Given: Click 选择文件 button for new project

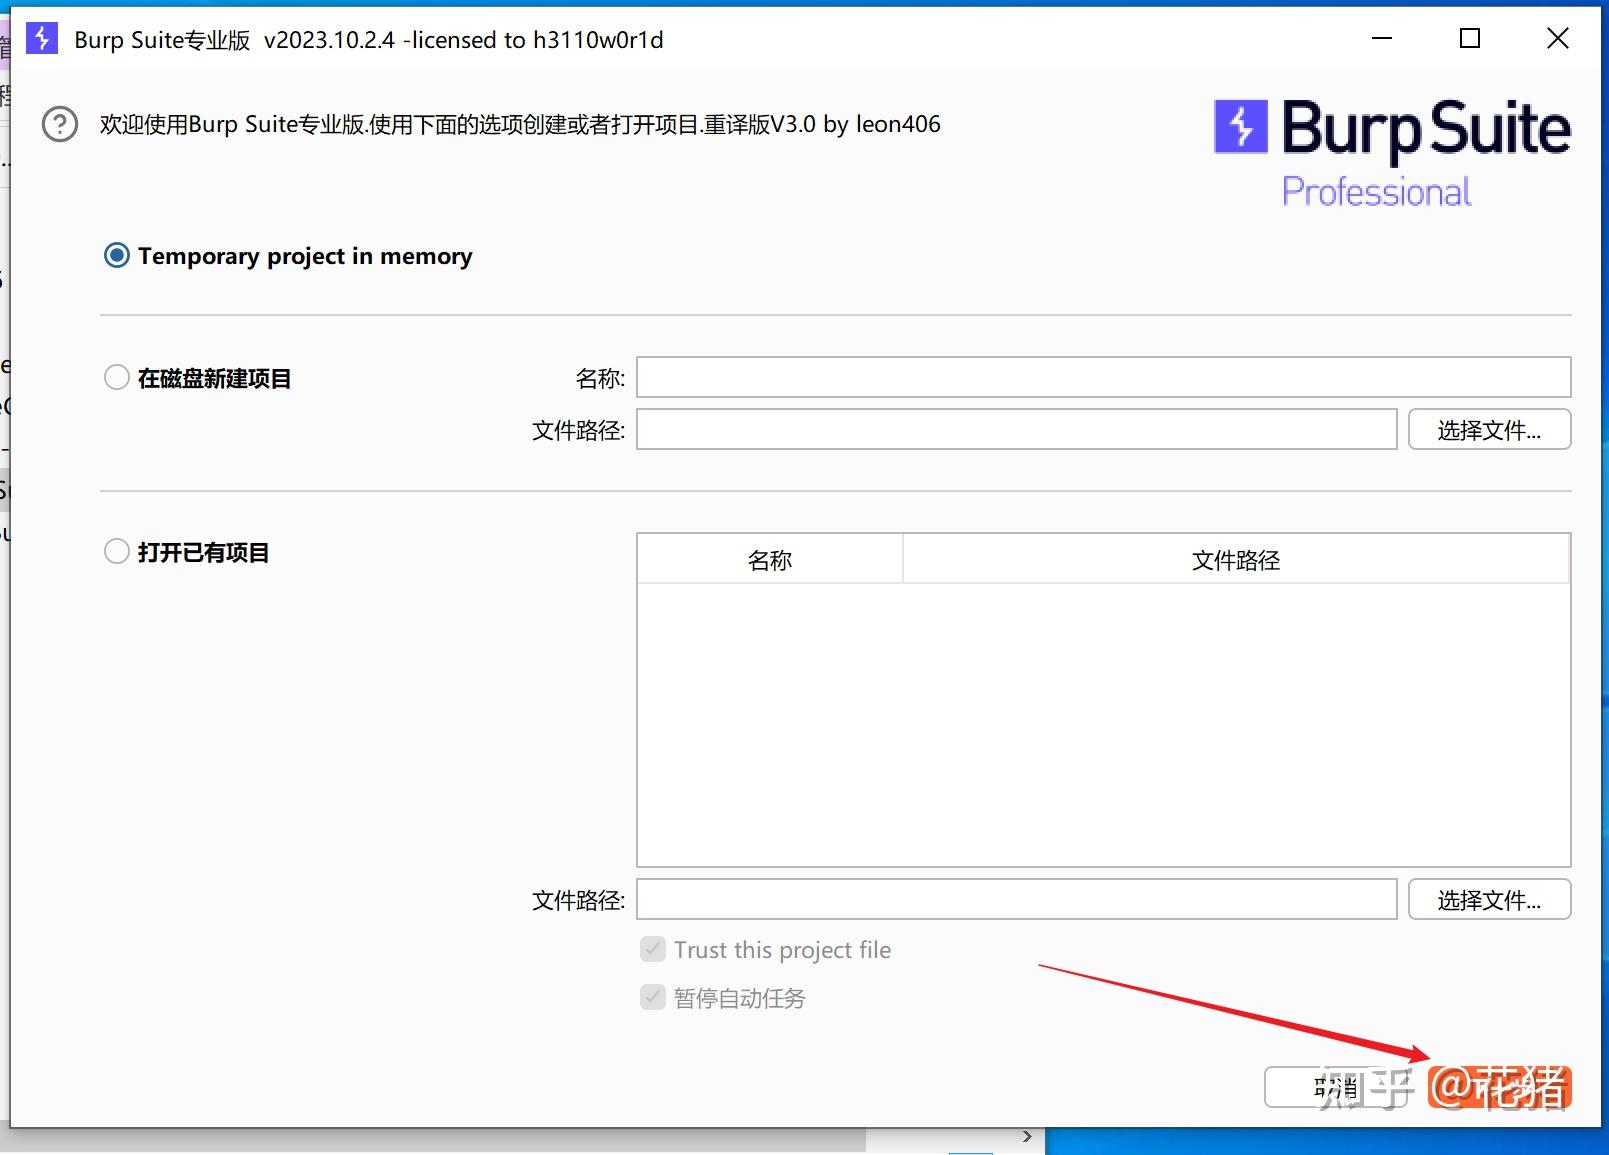Looking at the screenshot, I should [x=1489, y=429].
